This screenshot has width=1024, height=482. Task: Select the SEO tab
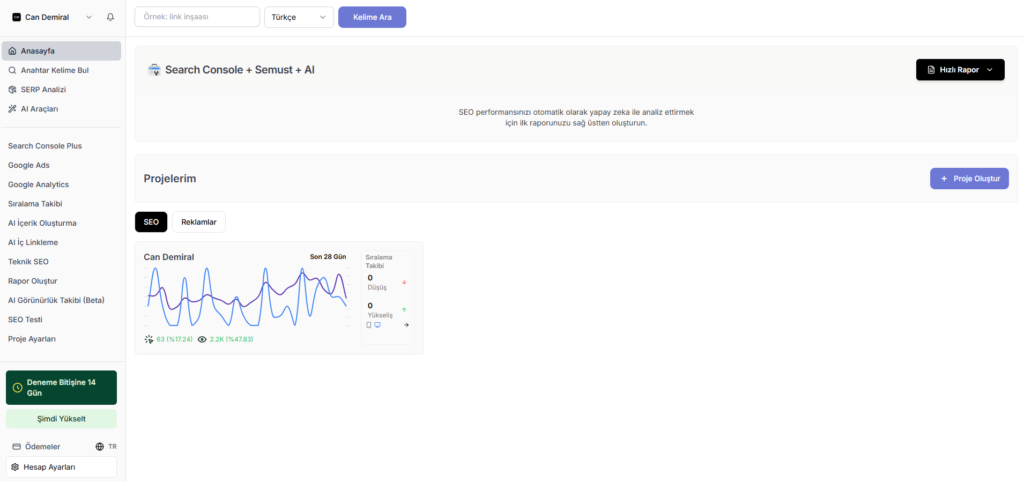point(151,222)
